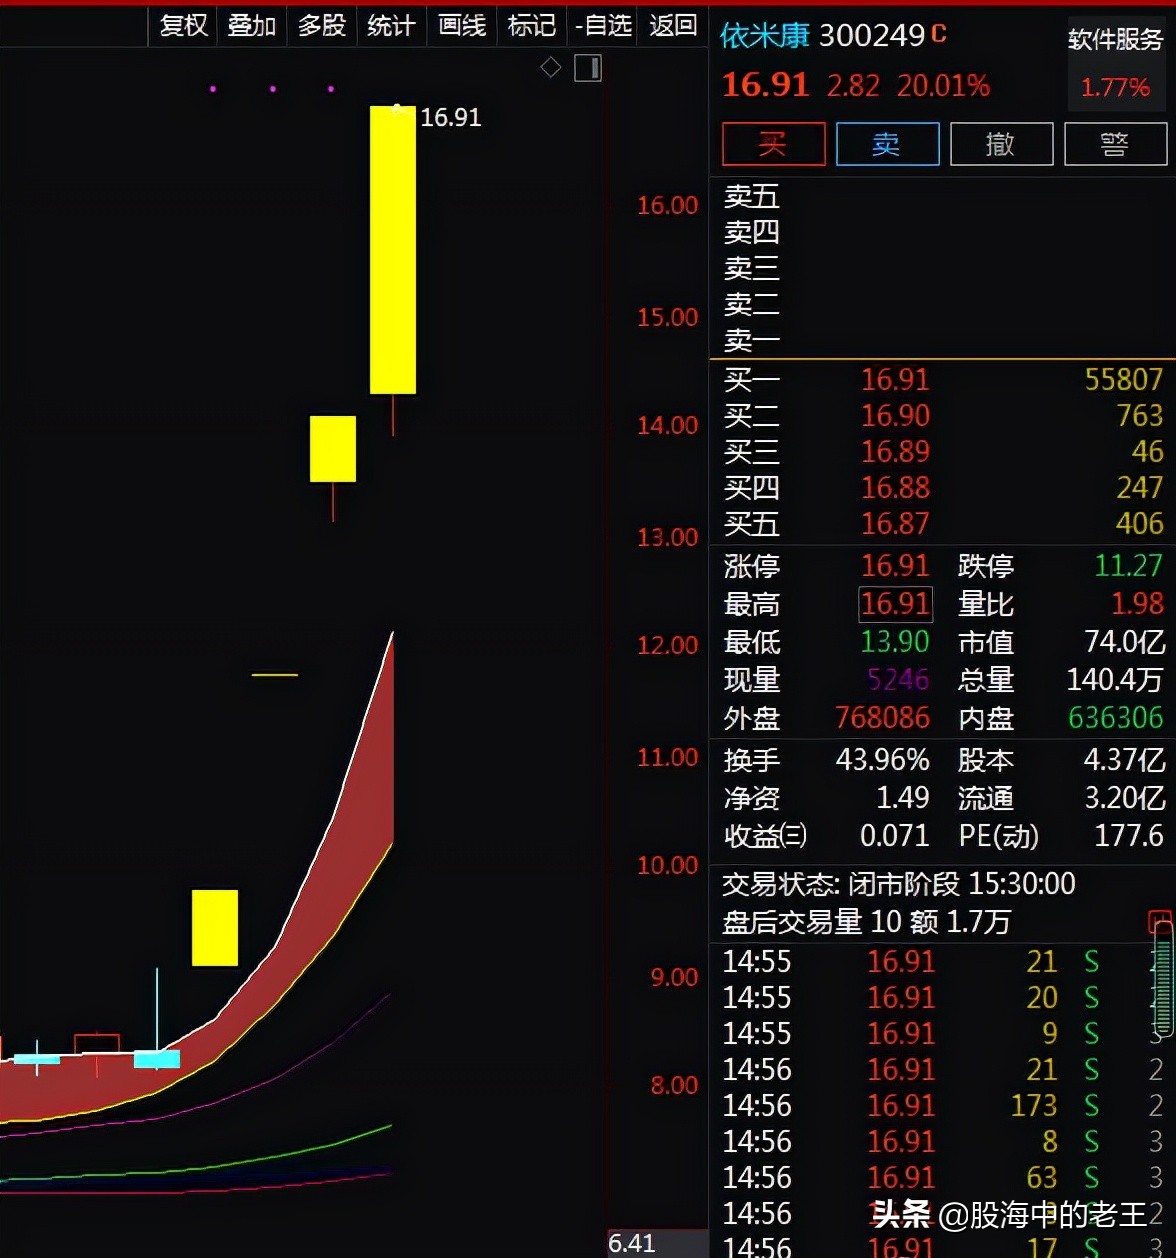1176x1258 pixels.
Task: Open the 标记 mark option
Action: [531, 25]
